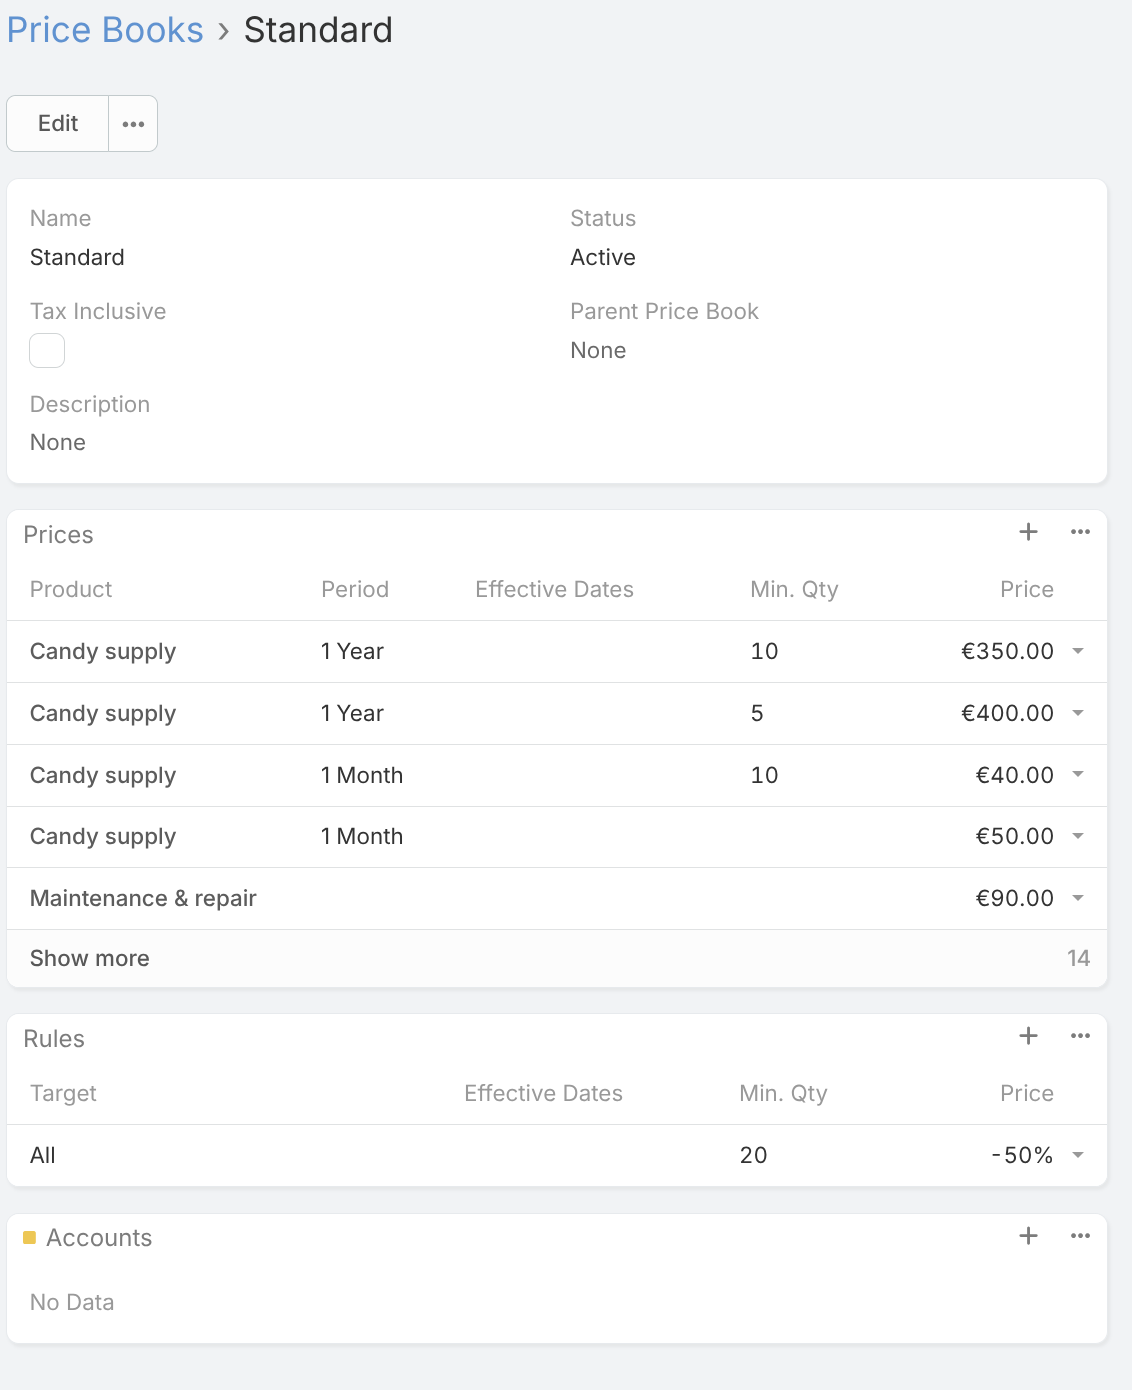Open the Prices section more options menu
This screenshot has width=1132, height=1390.
click(1080, 532)
